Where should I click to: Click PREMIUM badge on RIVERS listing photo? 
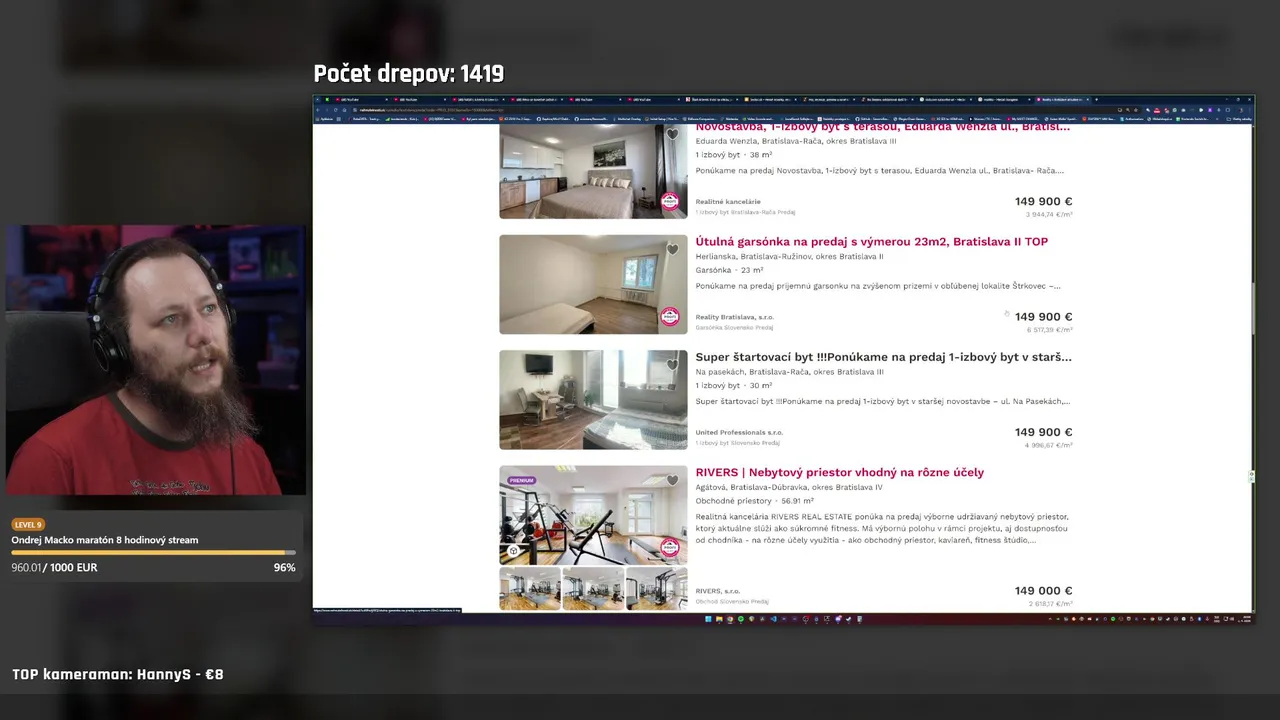click(521, 480)
